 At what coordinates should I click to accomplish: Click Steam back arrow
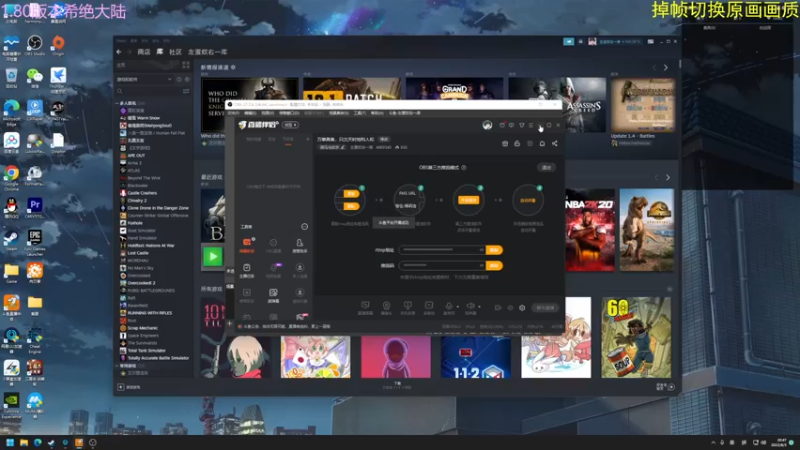point(119,52)
